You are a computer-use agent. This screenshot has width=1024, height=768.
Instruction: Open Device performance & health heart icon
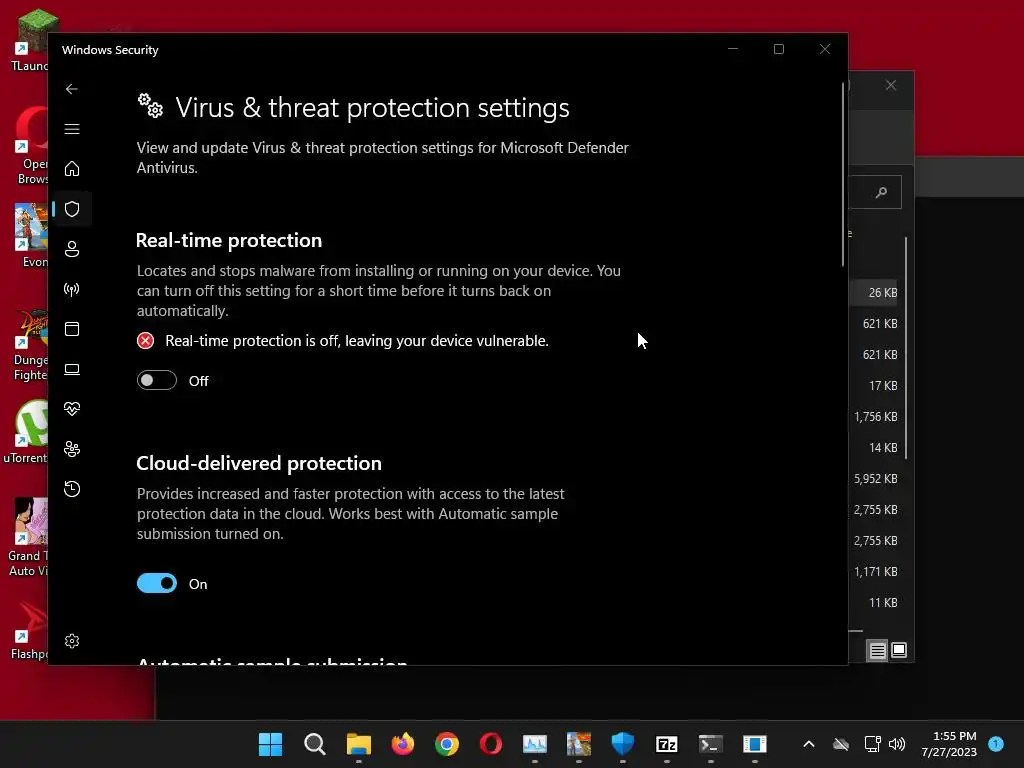pyautogui.click(x=72, y=409)
